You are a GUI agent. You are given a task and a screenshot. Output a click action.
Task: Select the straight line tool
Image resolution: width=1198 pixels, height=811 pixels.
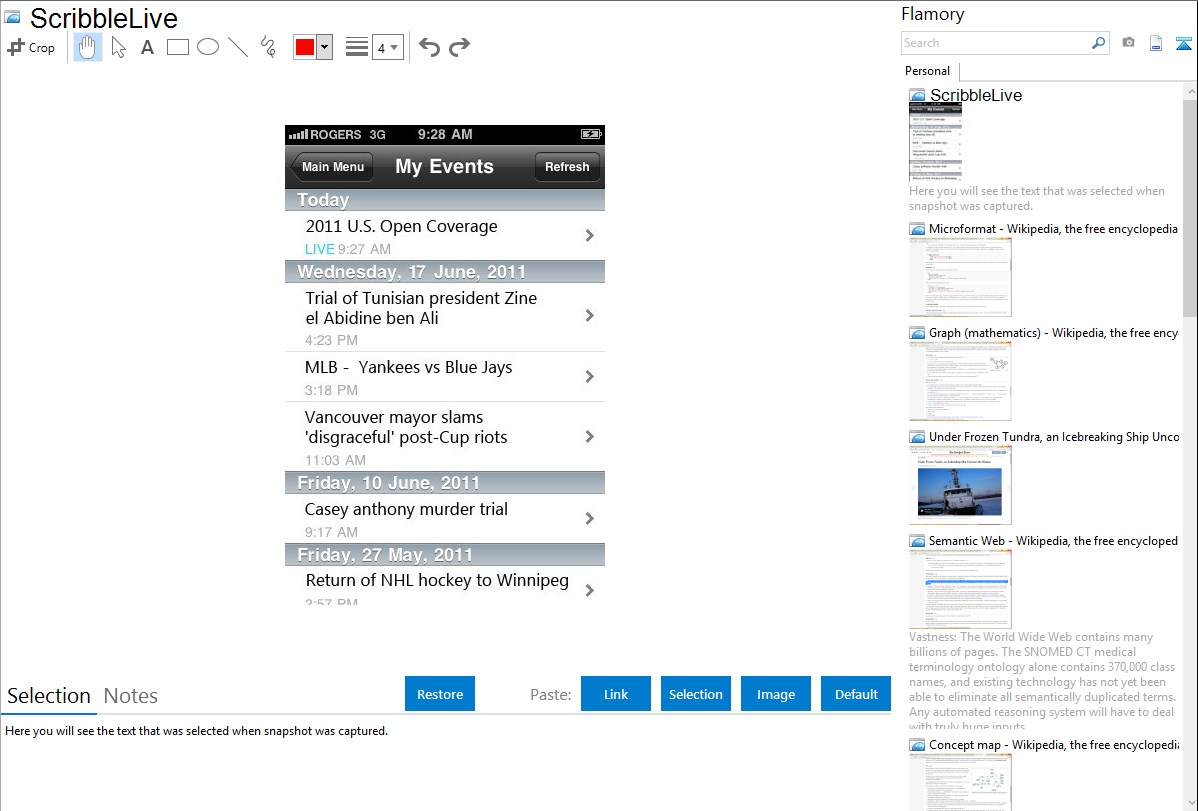pyautogui.click(x=238, y=47)
